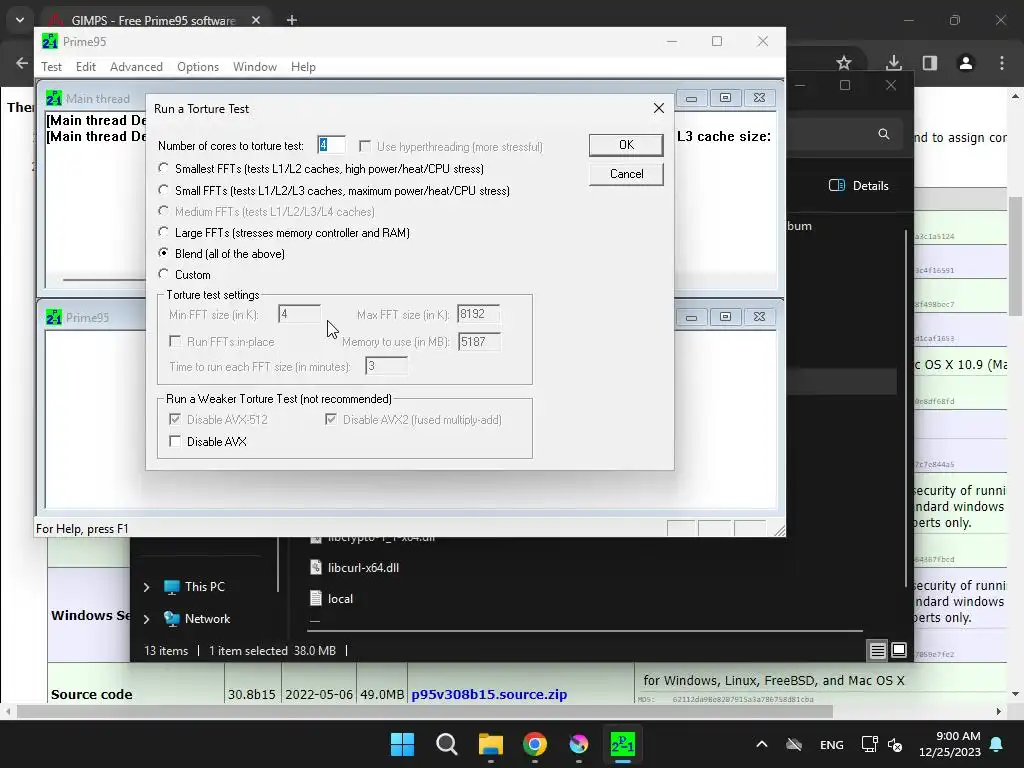Go back in Chrome browser
The height and width of the screenshot is (768, 1024).
pos(22,63)
